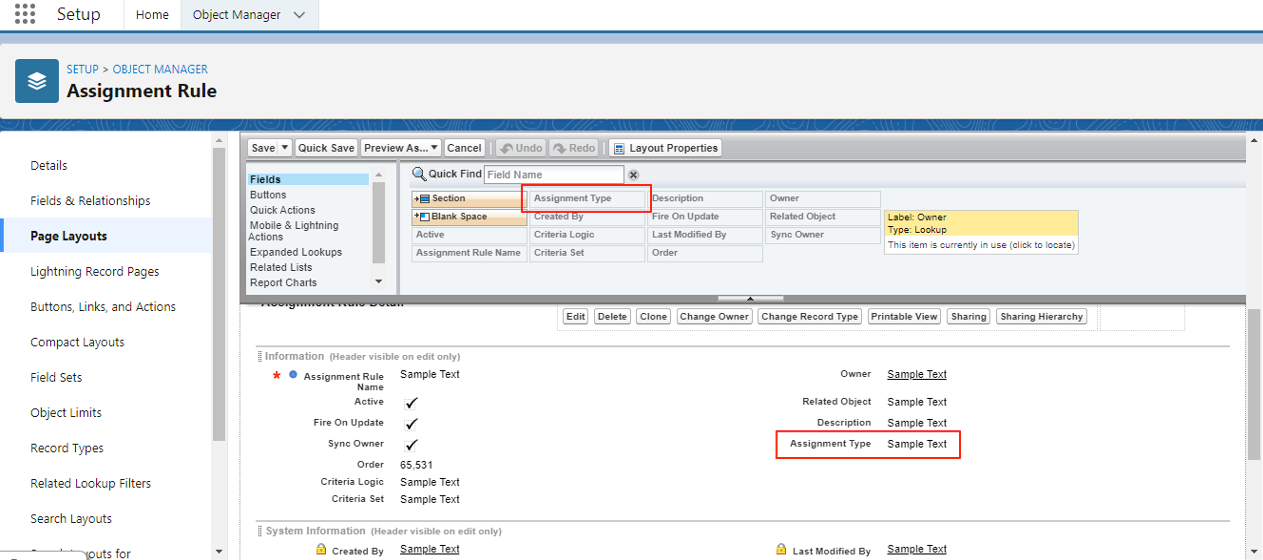Click the Sync Owner checkmark
The image size is (1263, 560).
point(411,445)
